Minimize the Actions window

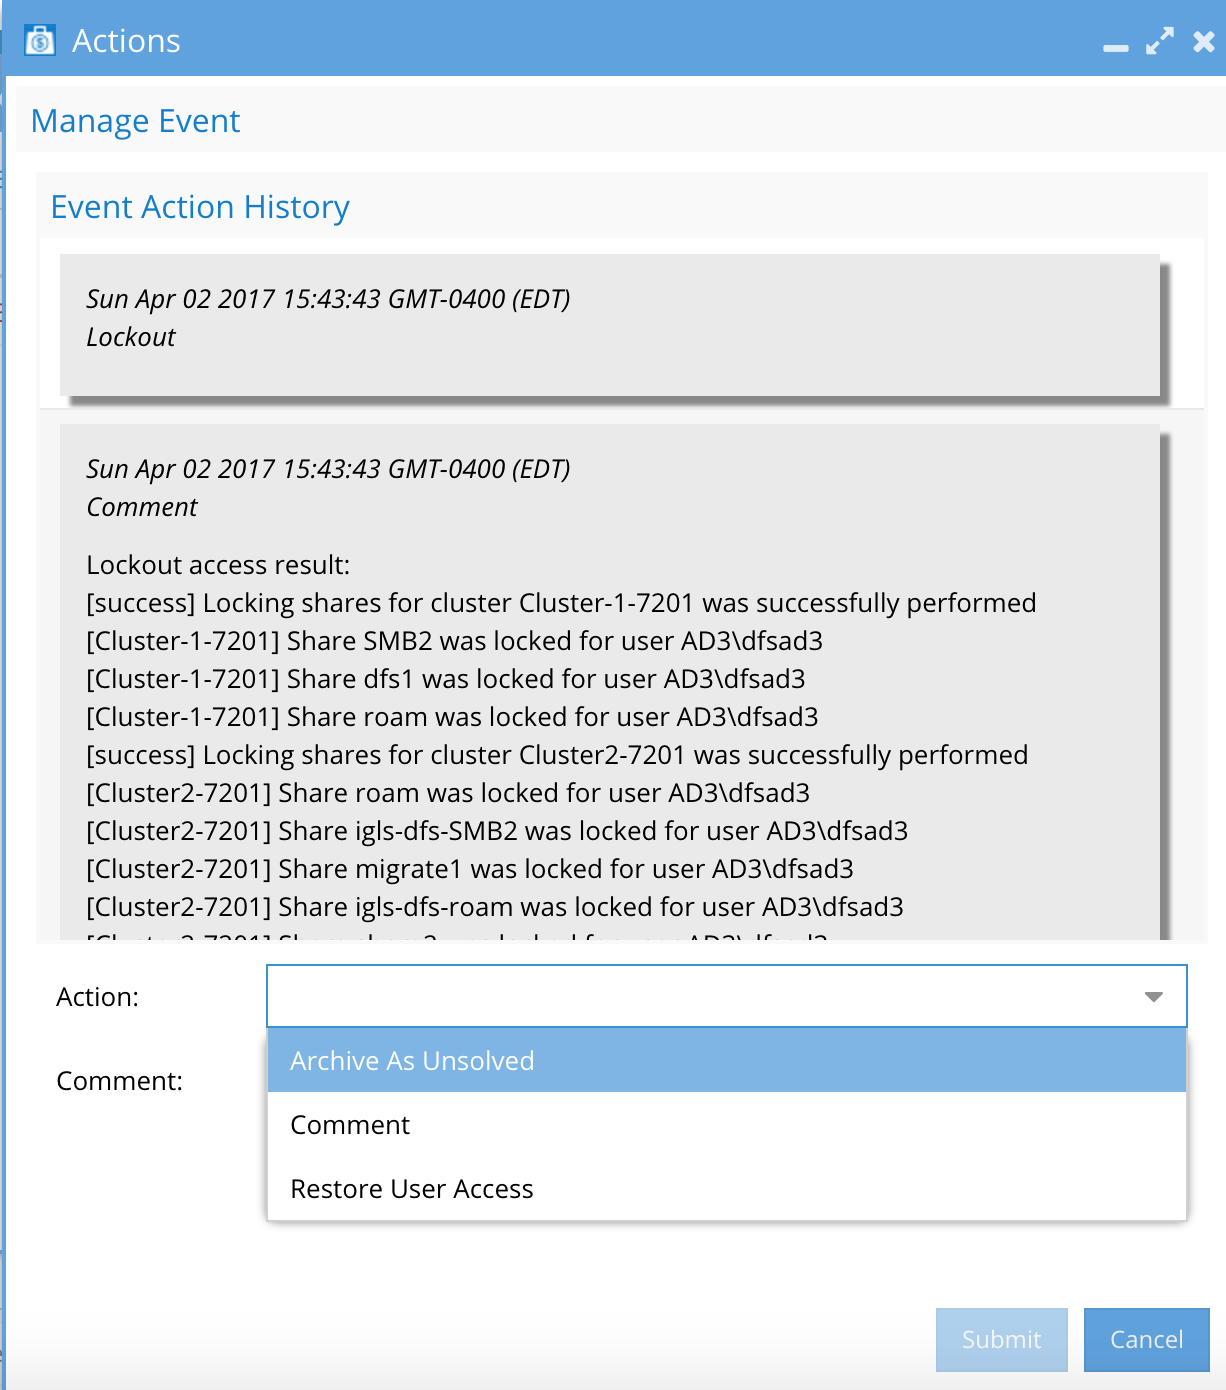coord(1116,47)
